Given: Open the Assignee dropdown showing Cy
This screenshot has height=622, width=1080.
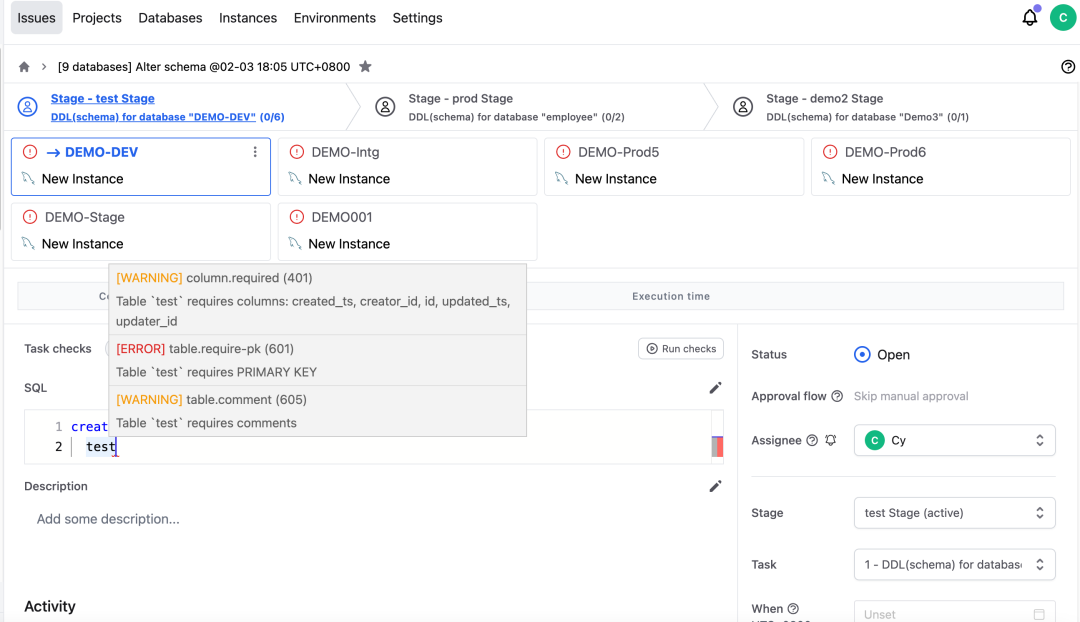Looking at the screenshot, I should pos(954,440).
